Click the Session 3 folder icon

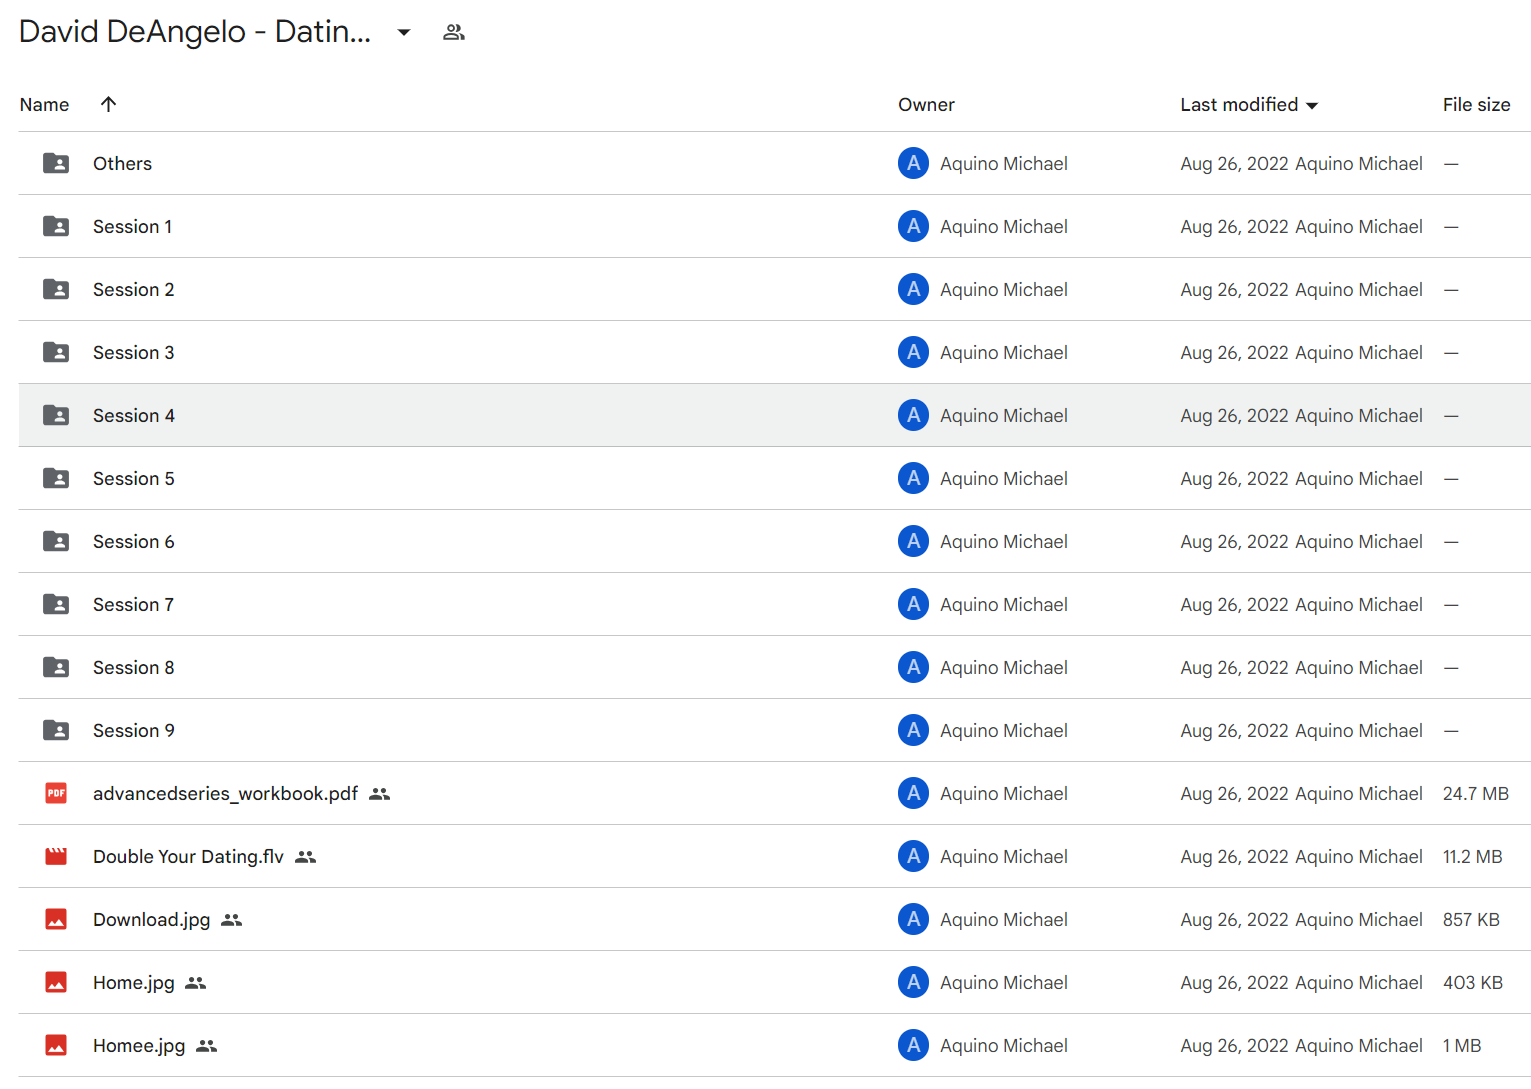pos(56,352)
